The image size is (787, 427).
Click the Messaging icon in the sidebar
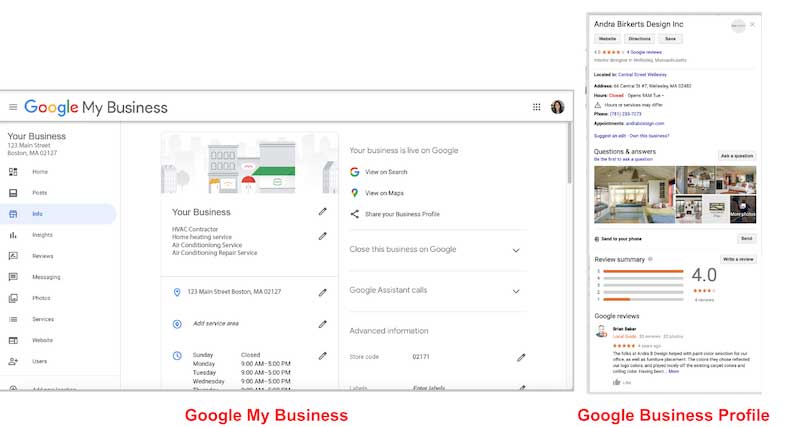pyautogui.click(x=13, y=277)
